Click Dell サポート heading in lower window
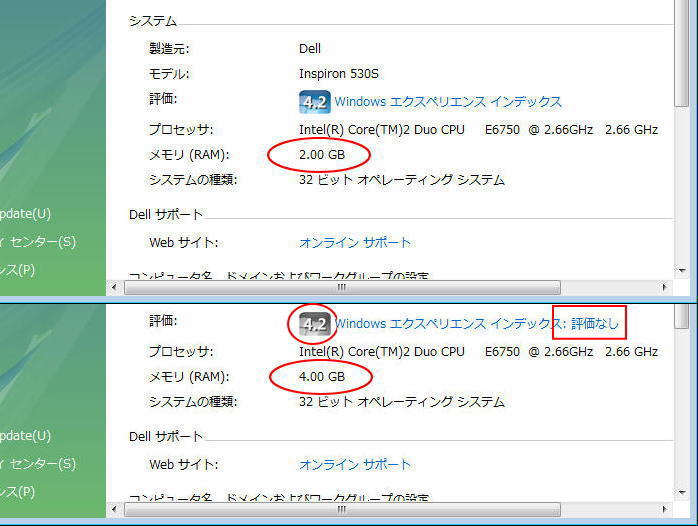698x526 pixels. (x=166, y=437)
